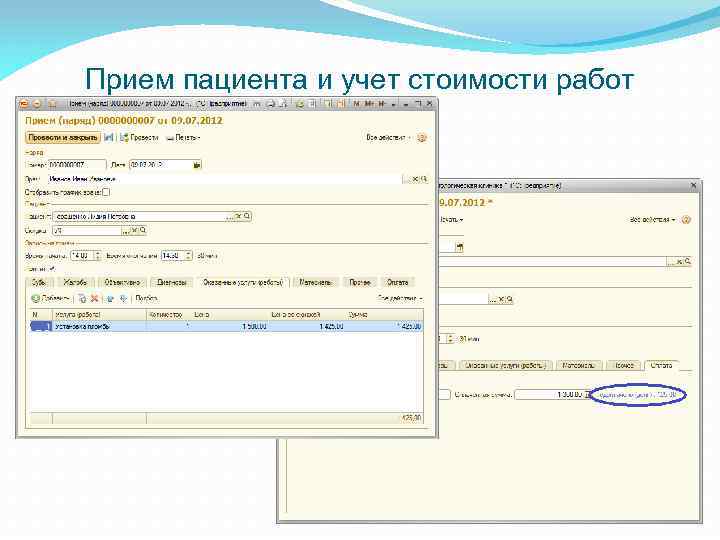Switch to the Объективно tab
This screenshot has width=720, height=540.
122,282
